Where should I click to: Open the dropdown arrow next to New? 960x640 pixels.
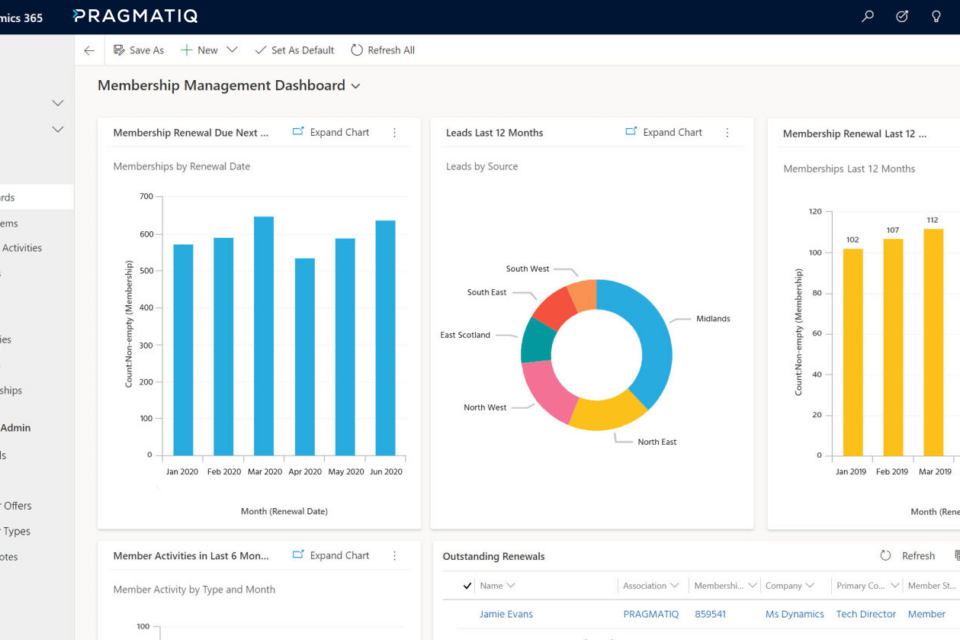point(232,50)
